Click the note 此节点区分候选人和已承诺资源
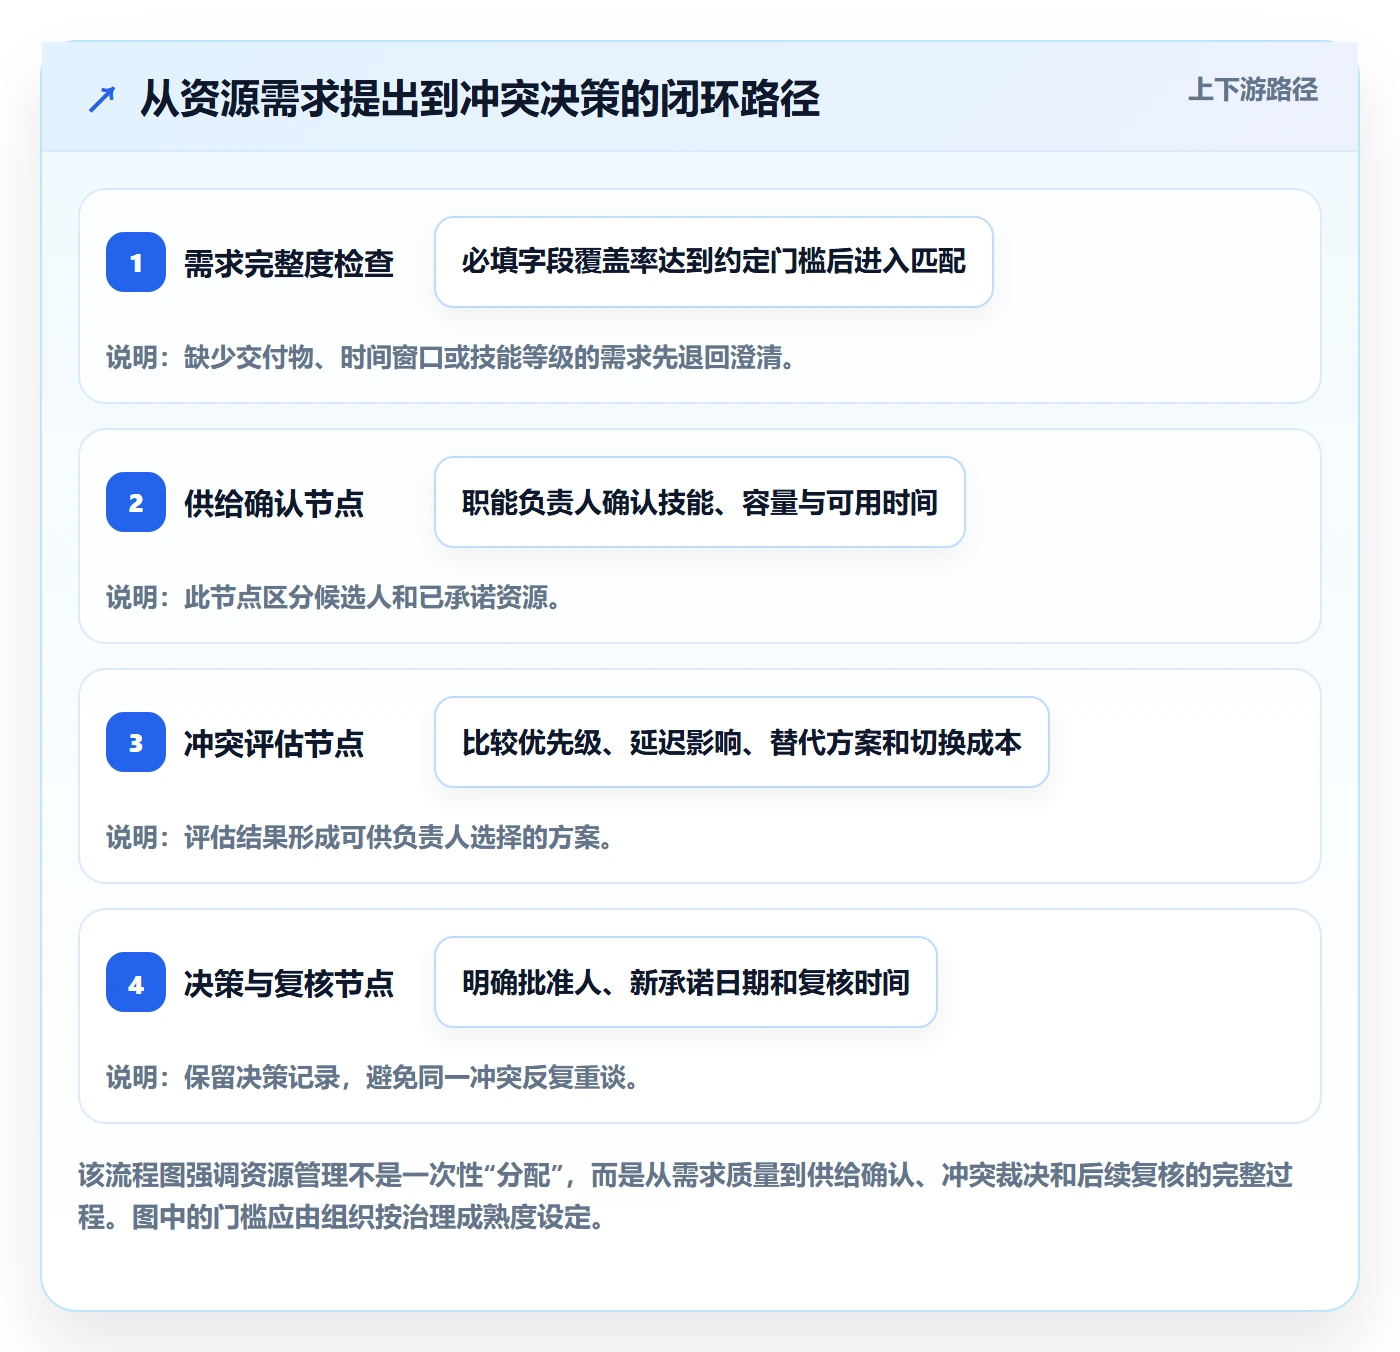Image resolution: width=1400 pixels, height=1352 pixels. point(334,597)
